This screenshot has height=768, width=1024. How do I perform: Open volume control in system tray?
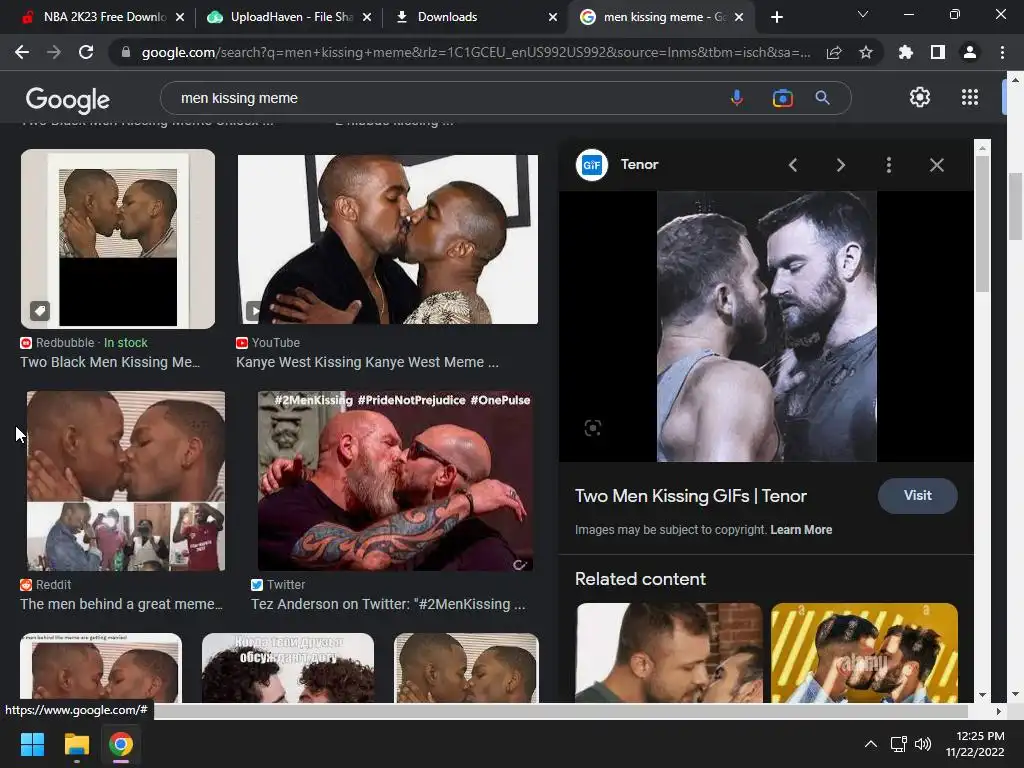pos(923,744)
